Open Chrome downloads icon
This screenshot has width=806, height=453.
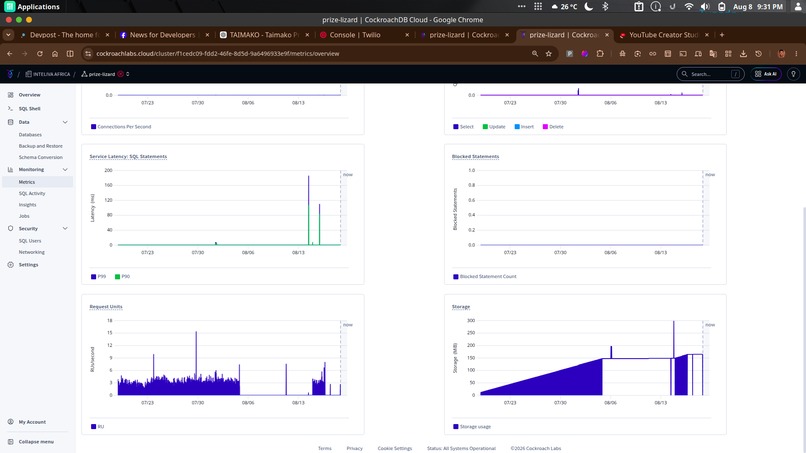743,53
